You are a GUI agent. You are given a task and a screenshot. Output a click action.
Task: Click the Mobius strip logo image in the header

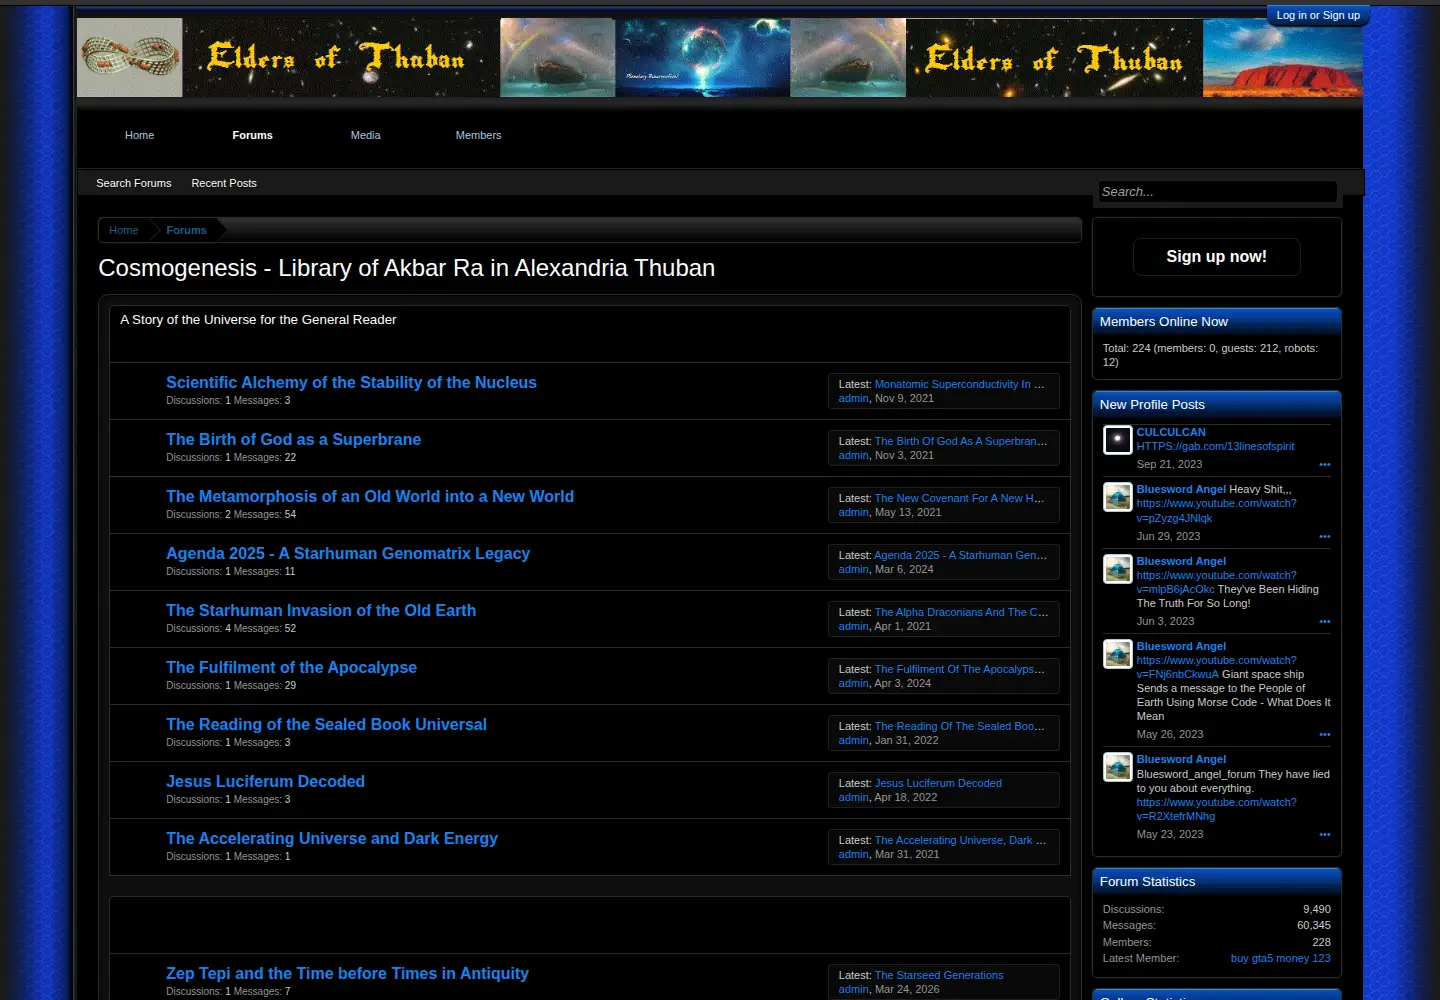(130, 60)
